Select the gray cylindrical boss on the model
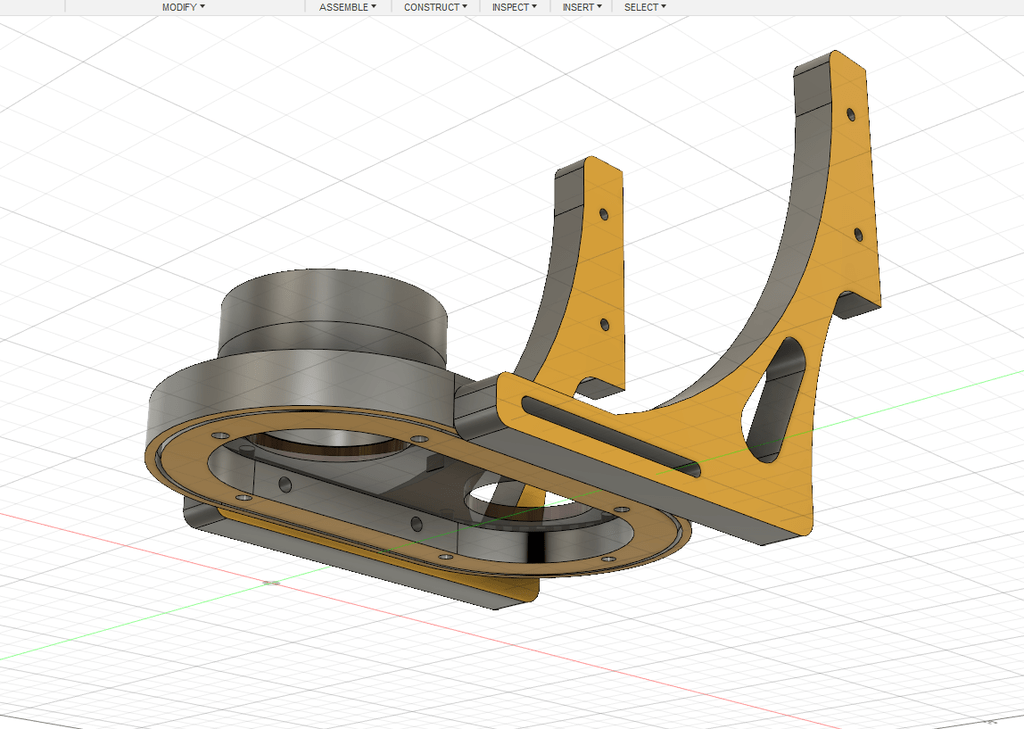This screenshot has height=729, width=1024. [333, 317]
